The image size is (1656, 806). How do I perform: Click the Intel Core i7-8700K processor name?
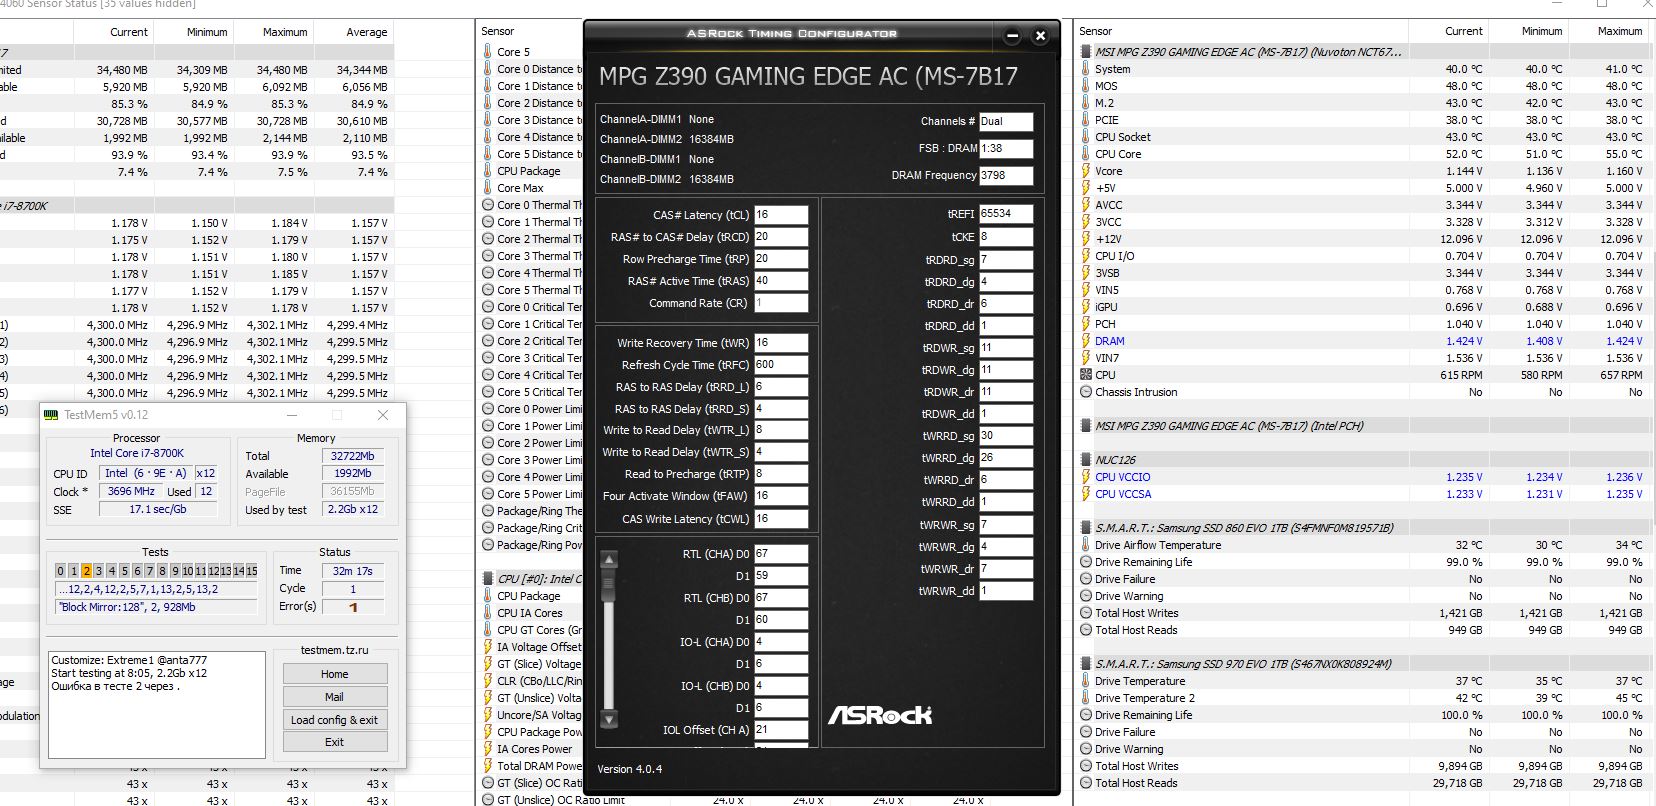[x=137, y=453]
